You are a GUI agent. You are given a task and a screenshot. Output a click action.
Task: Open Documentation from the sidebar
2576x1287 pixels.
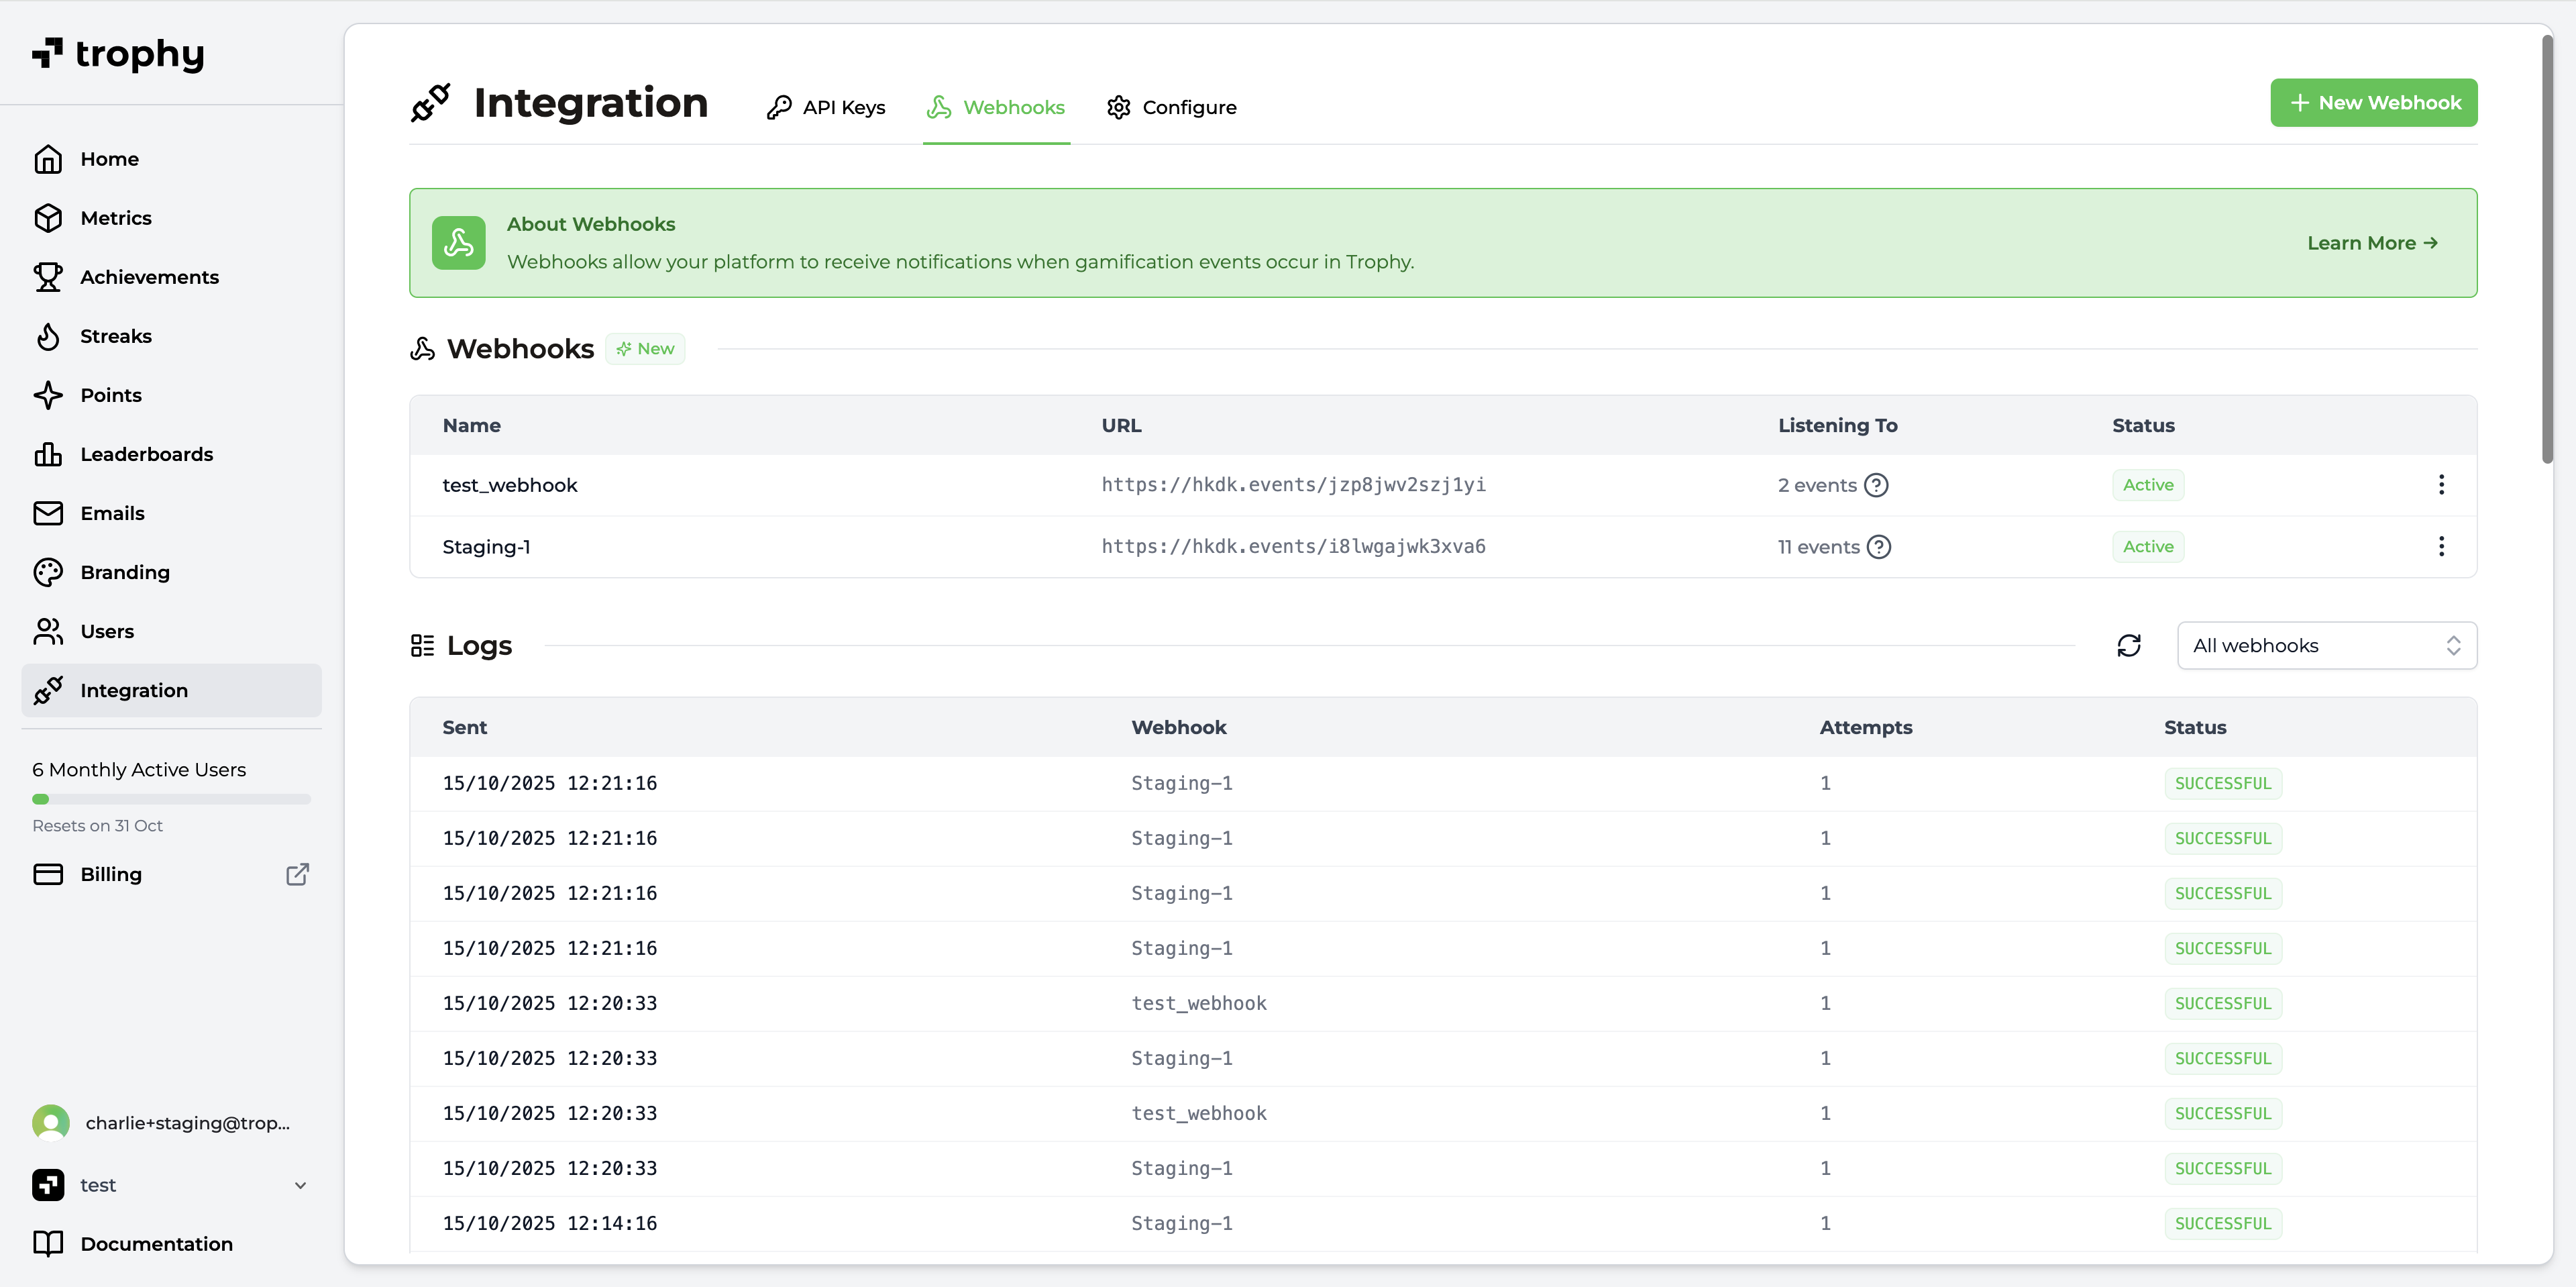click(x=156, y=1244)
